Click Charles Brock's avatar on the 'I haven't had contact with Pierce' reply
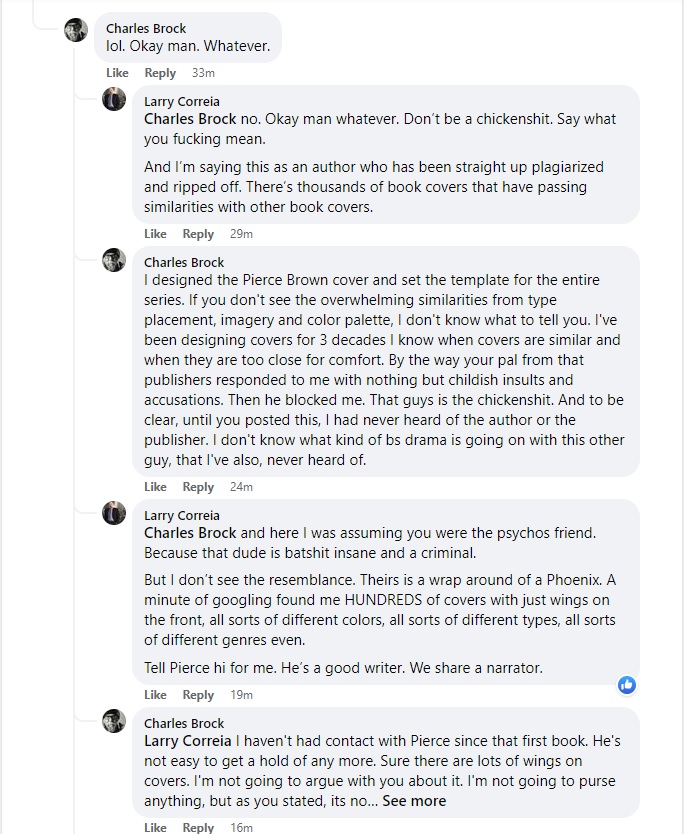Viewport: 684px width, 834px height. point(114,720)
